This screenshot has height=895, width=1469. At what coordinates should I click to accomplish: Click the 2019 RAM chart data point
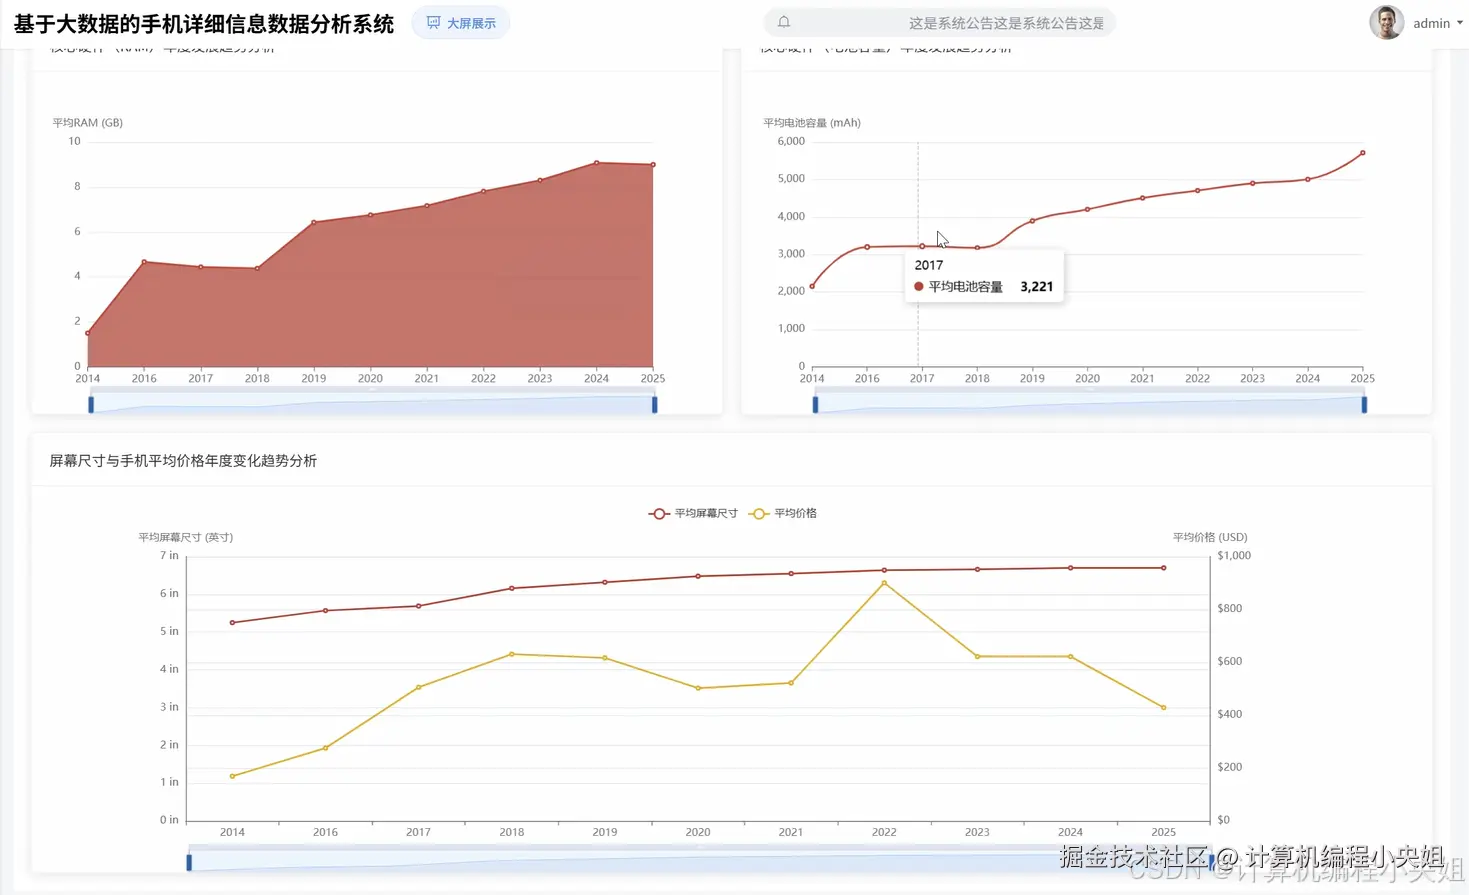coord(314,222)
